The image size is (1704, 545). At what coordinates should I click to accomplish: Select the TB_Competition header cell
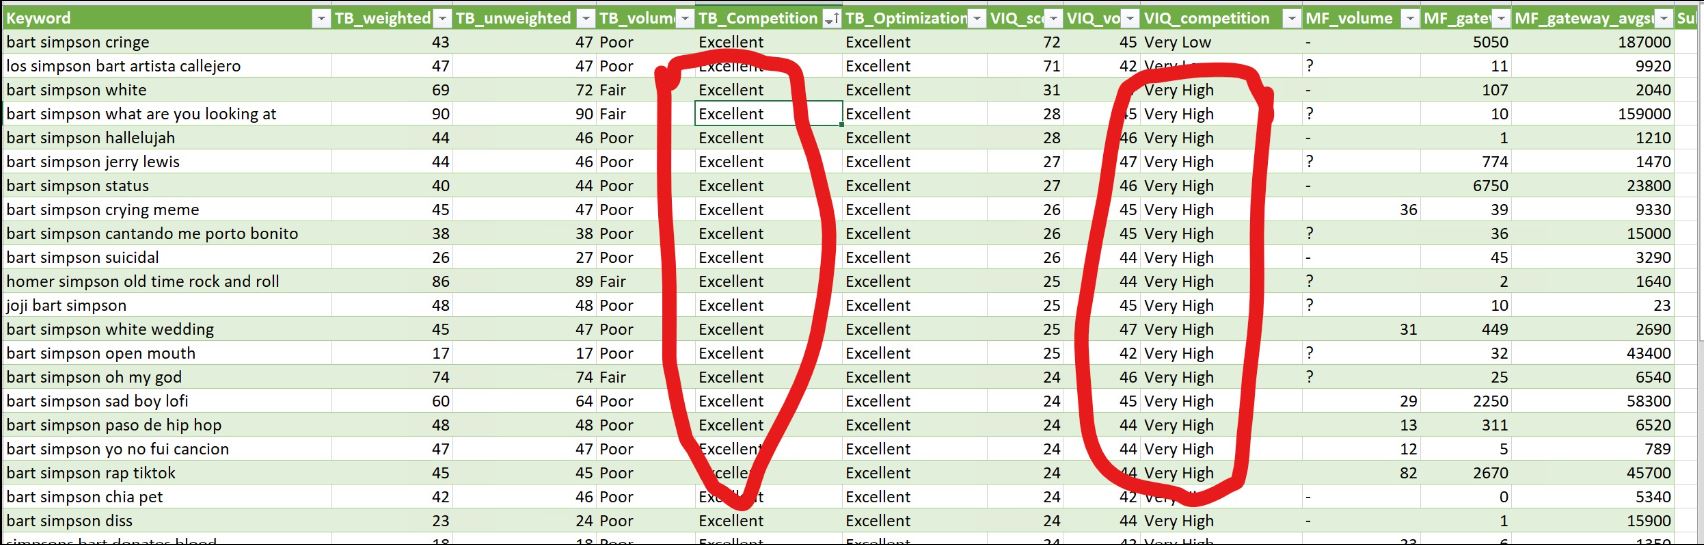click(x=768, y=18)
